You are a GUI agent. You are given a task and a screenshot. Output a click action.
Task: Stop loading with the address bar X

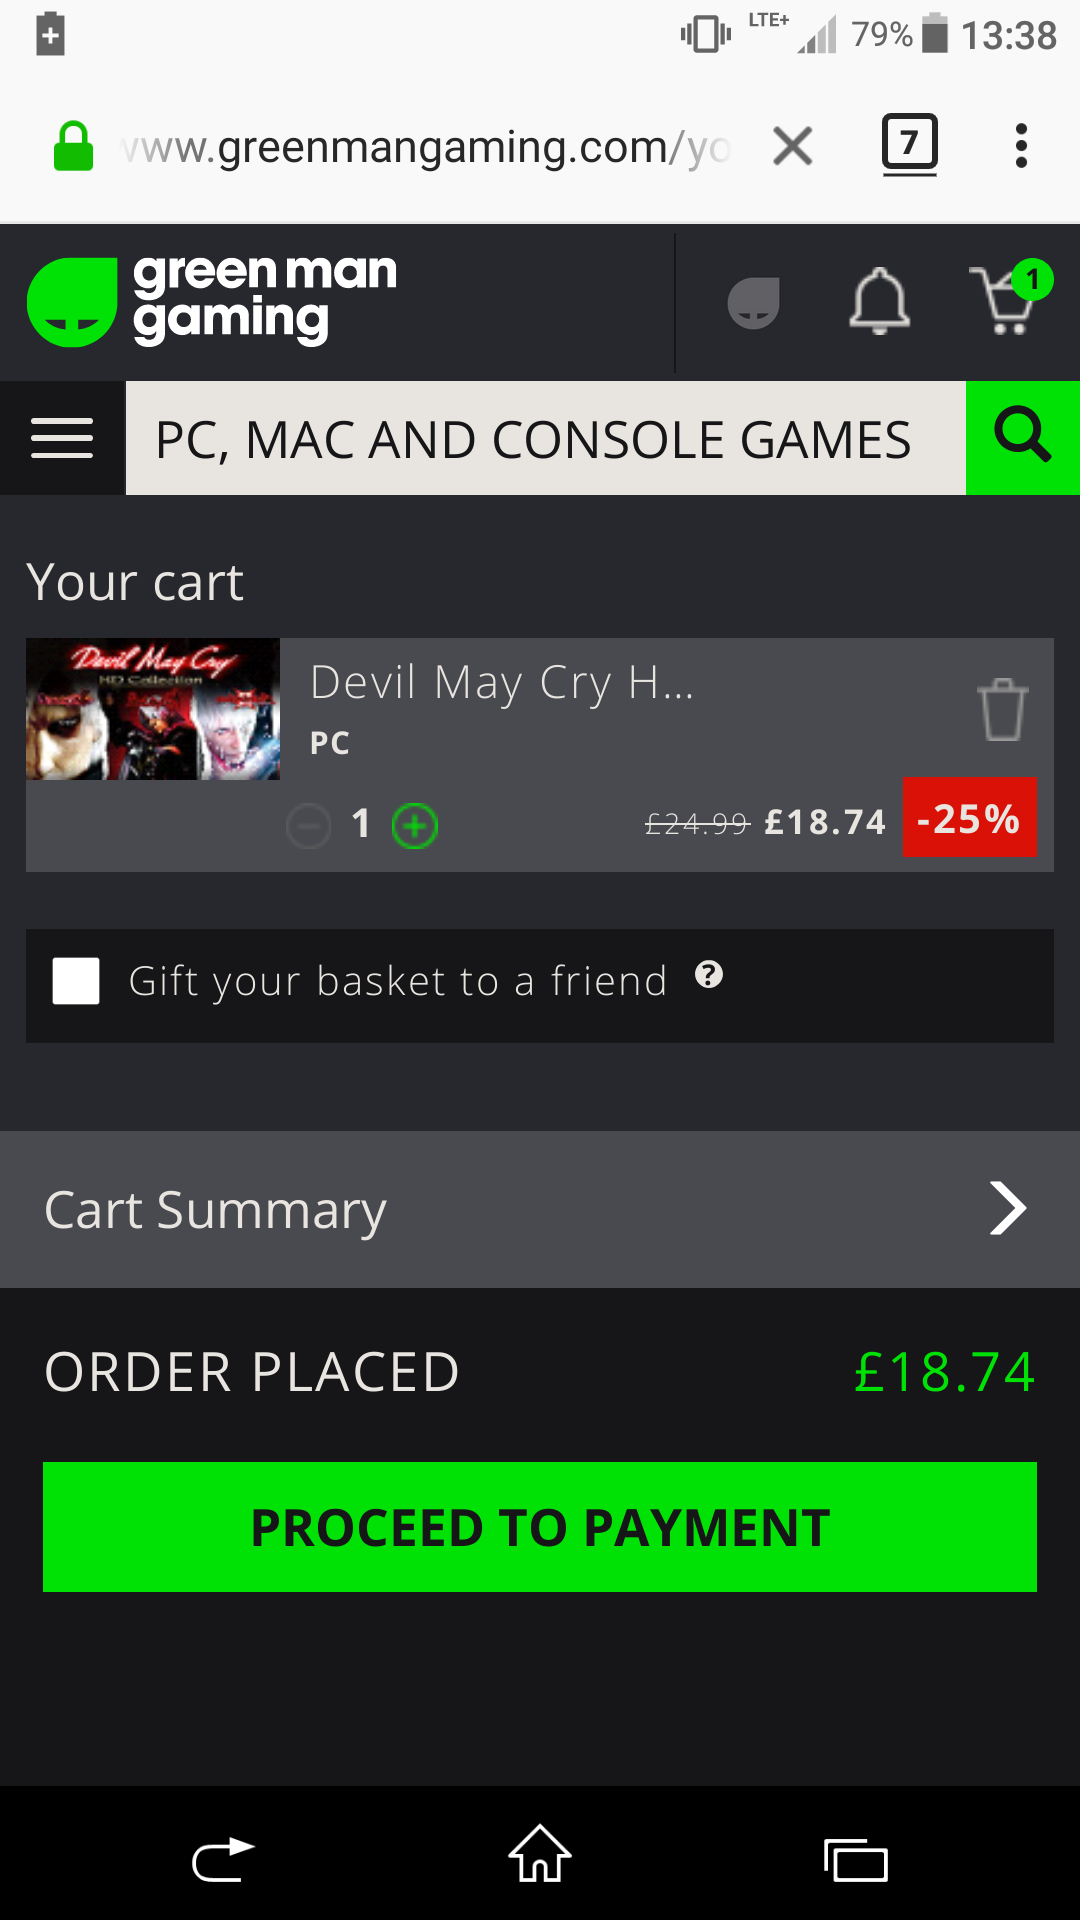click(x=793, y=146)
